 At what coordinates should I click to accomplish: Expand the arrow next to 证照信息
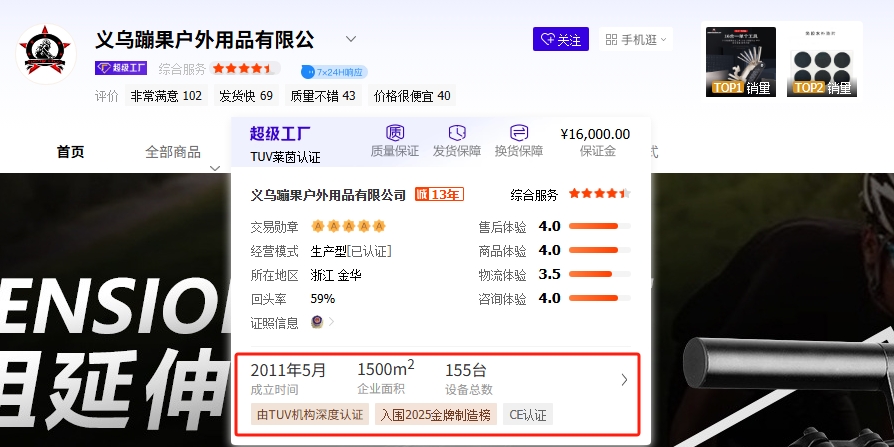[x=331, y=322]
